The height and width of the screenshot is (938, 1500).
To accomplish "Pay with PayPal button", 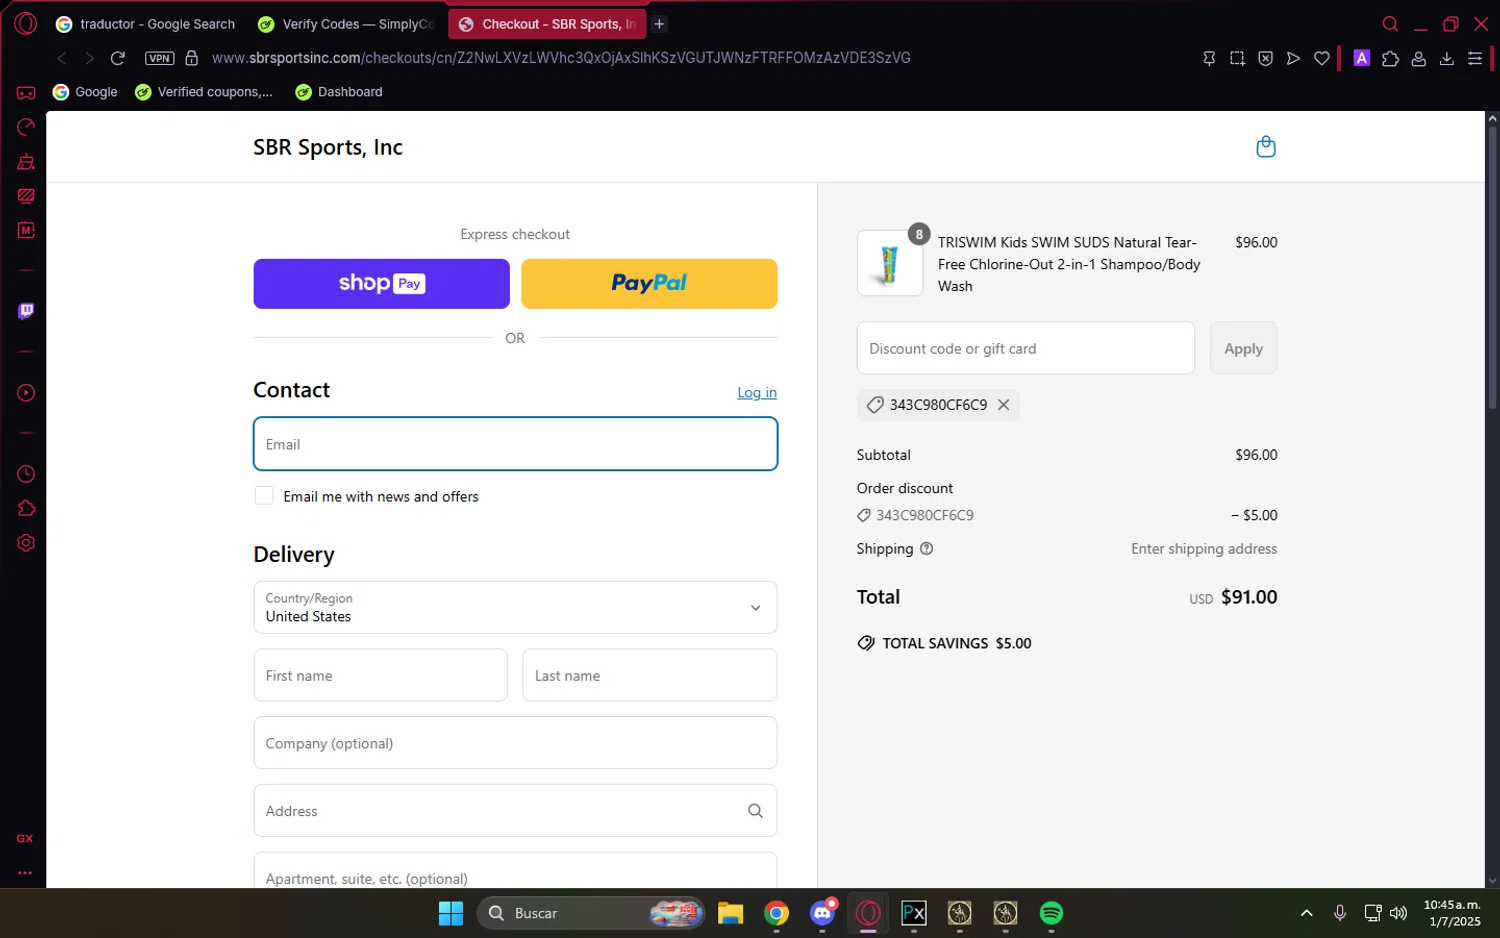I will click(649, 284).
